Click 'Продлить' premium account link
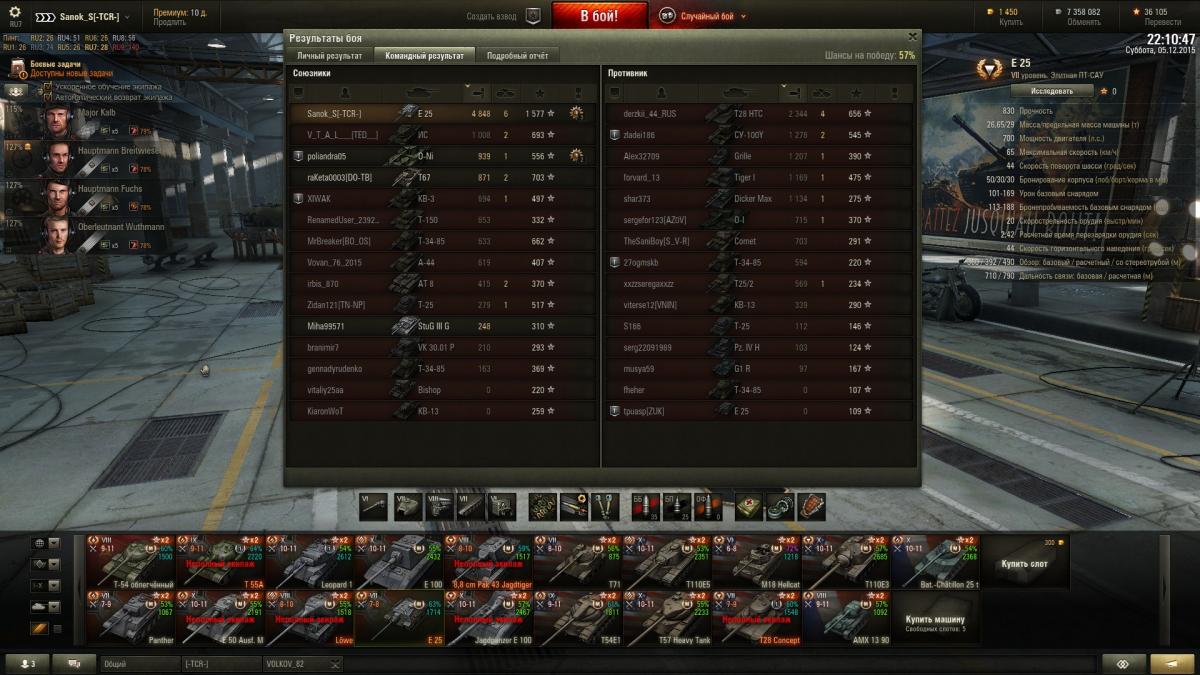1200x675 pixels. [x=169, y=22]
